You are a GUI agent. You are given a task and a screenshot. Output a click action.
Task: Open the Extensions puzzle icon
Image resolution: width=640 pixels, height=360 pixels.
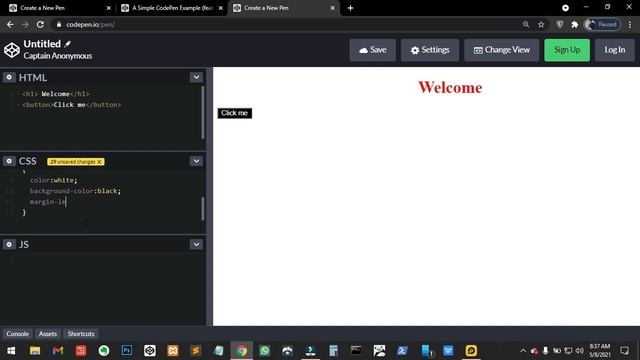pos(575,24)
